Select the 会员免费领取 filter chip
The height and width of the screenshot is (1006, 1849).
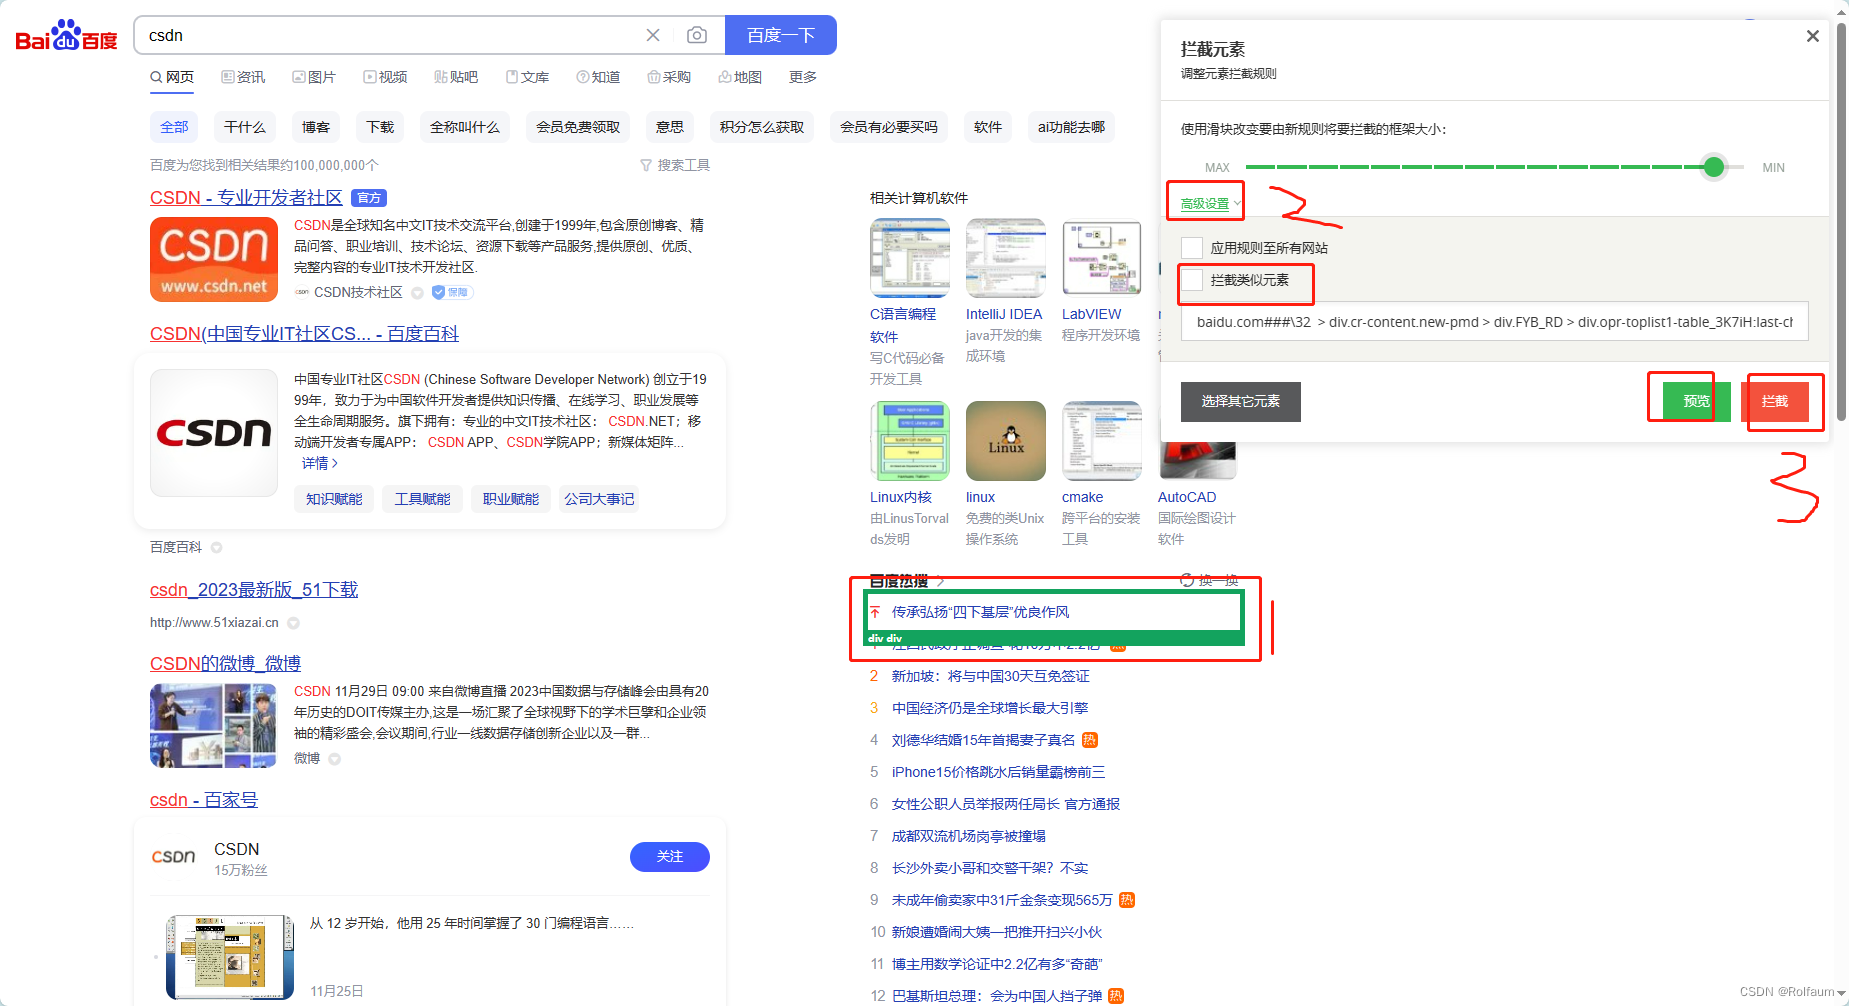578,127
